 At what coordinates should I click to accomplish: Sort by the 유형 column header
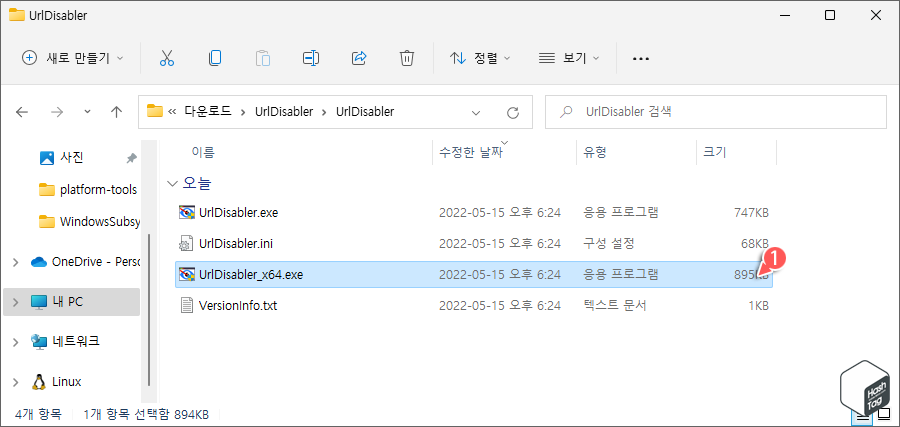click(x=595, y=152)
